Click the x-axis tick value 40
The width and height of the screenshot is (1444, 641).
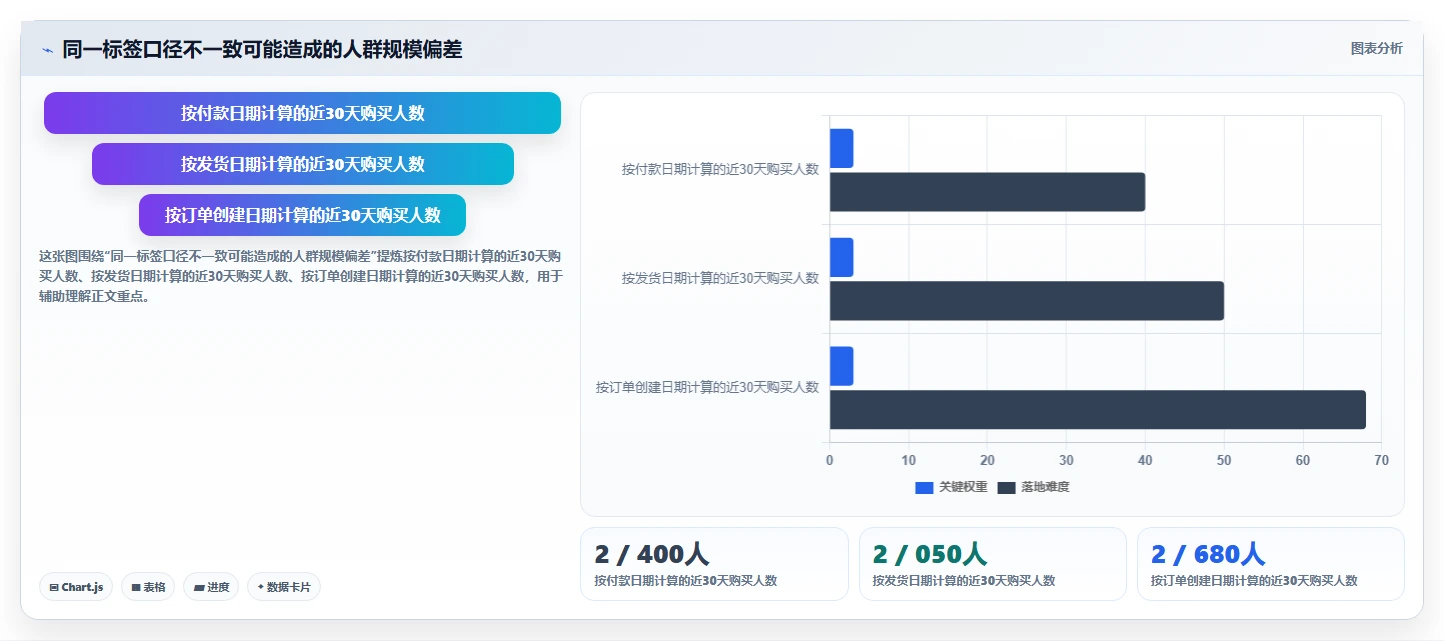point(1145,460)
